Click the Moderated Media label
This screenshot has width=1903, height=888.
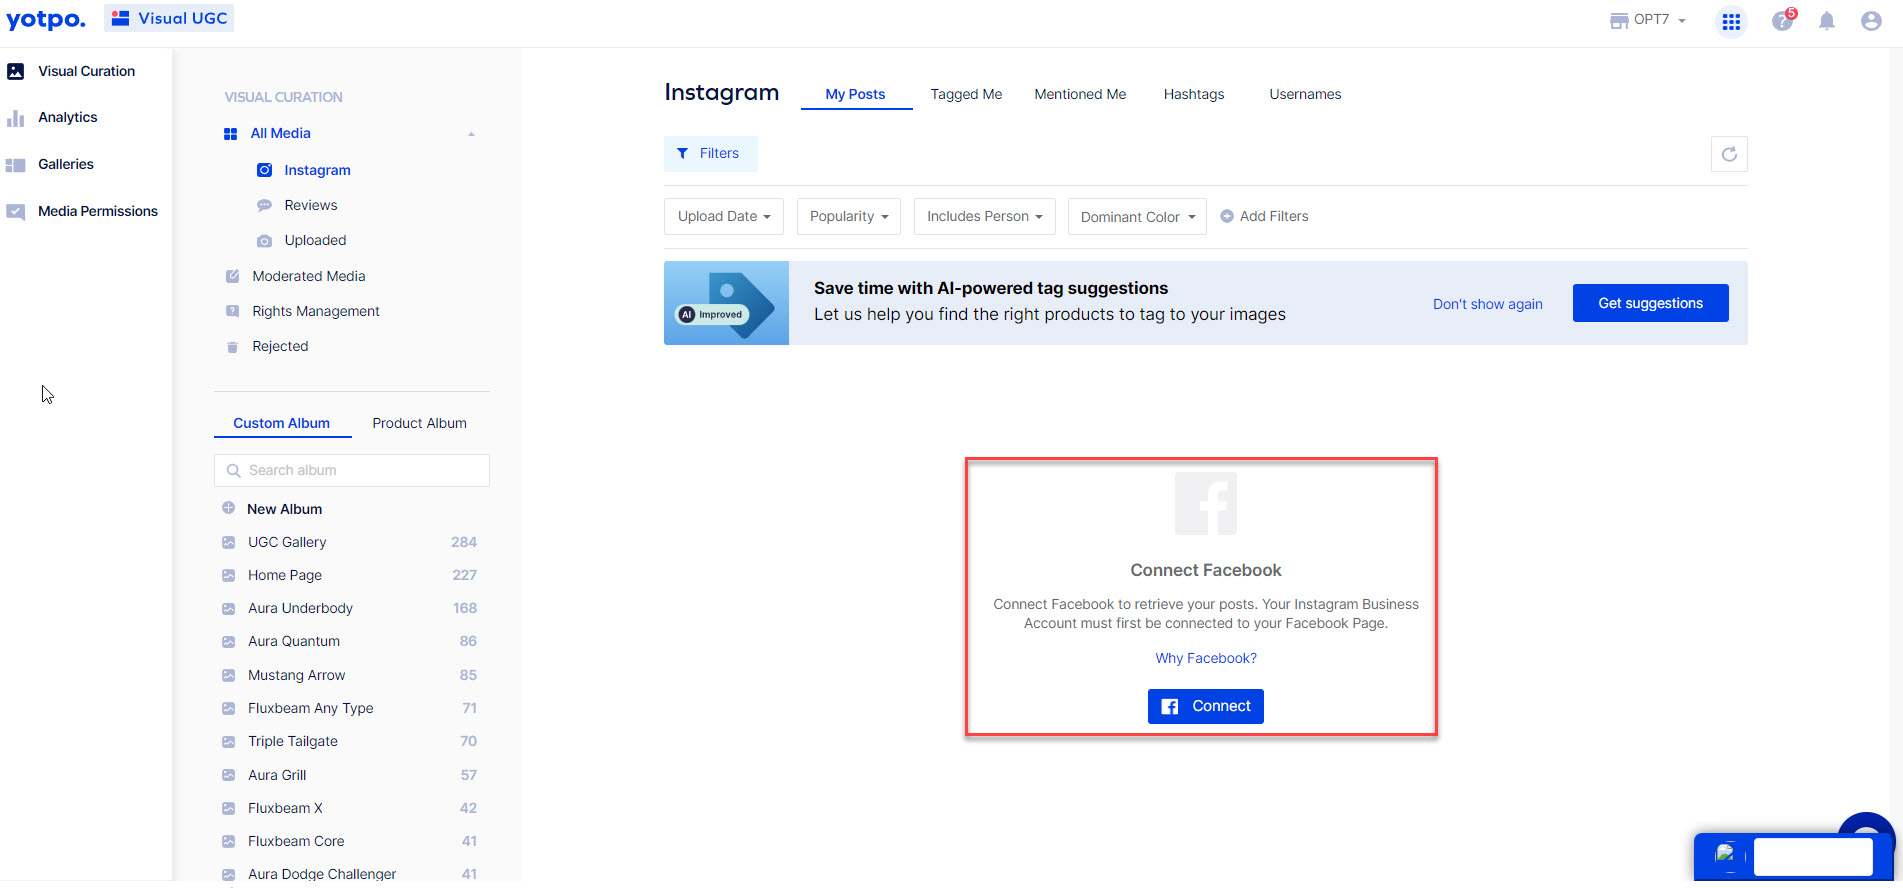(309, 276)
